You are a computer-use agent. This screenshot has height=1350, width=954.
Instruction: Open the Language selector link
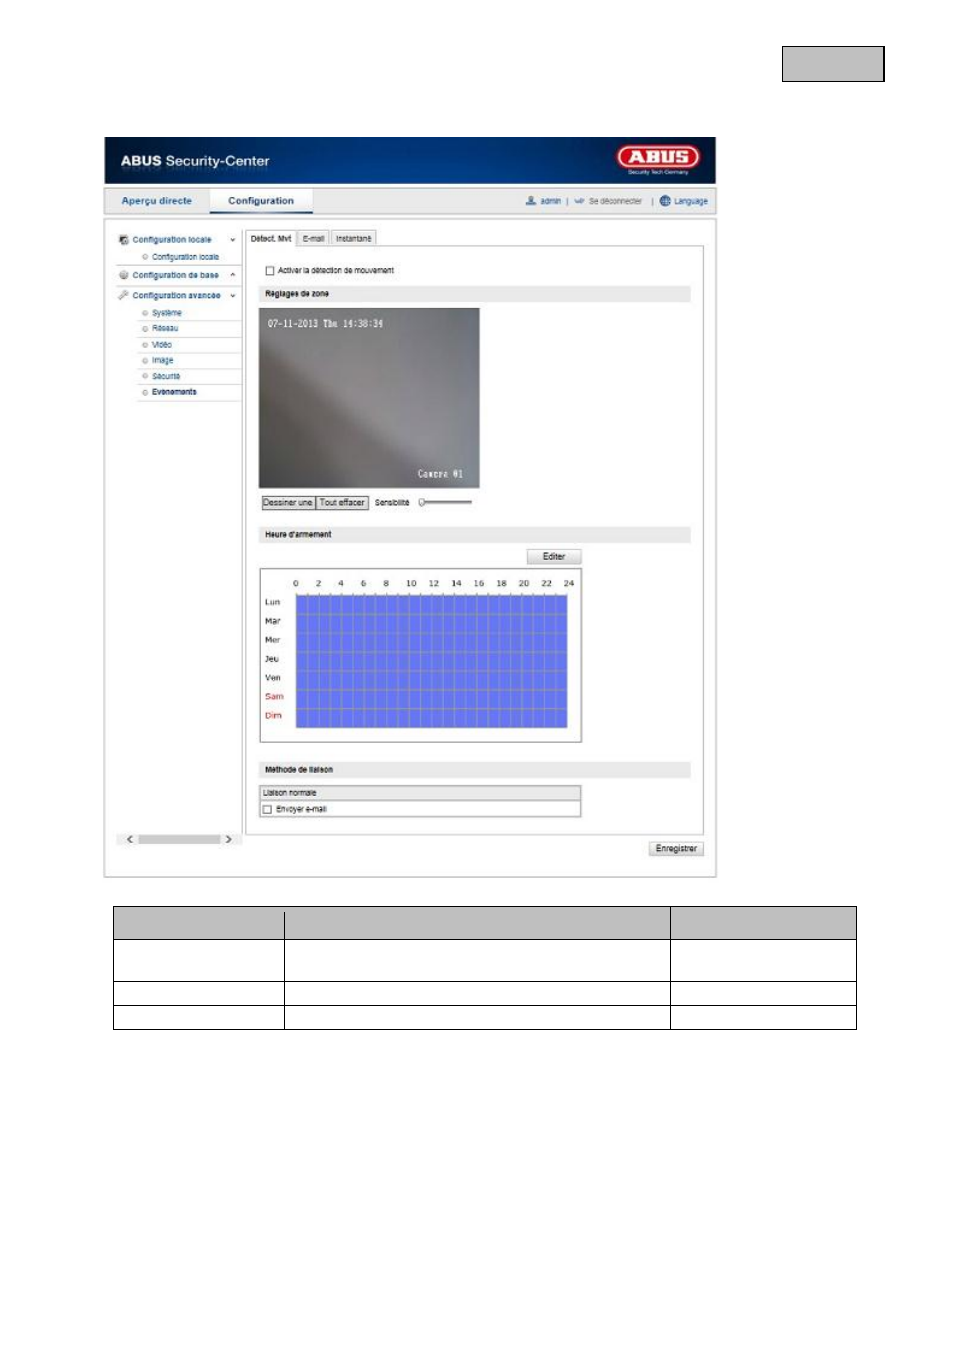[691, 201]
